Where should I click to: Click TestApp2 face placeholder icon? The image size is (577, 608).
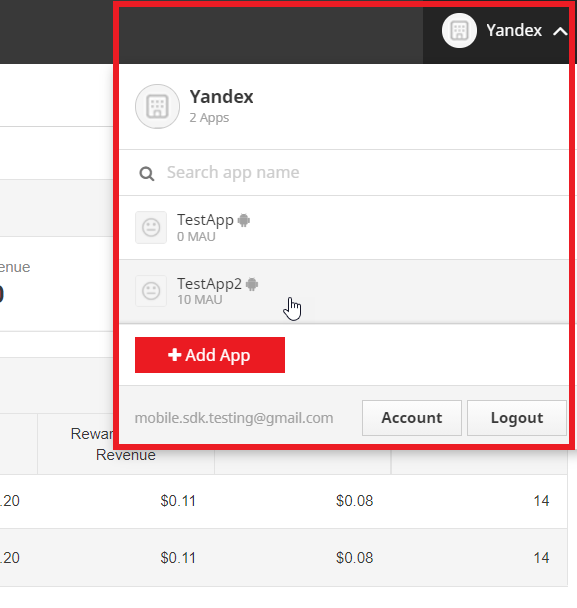click(x=151, y=291)
